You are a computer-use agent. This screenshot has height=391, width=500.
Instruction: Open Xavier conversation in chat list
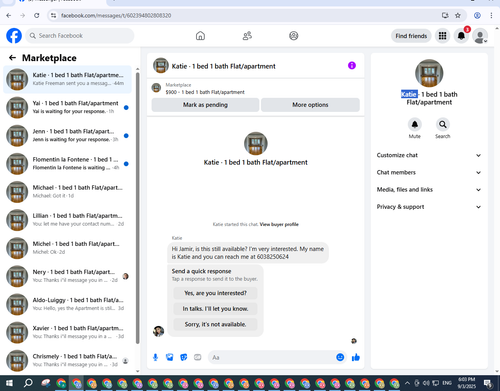click(67, 332)
